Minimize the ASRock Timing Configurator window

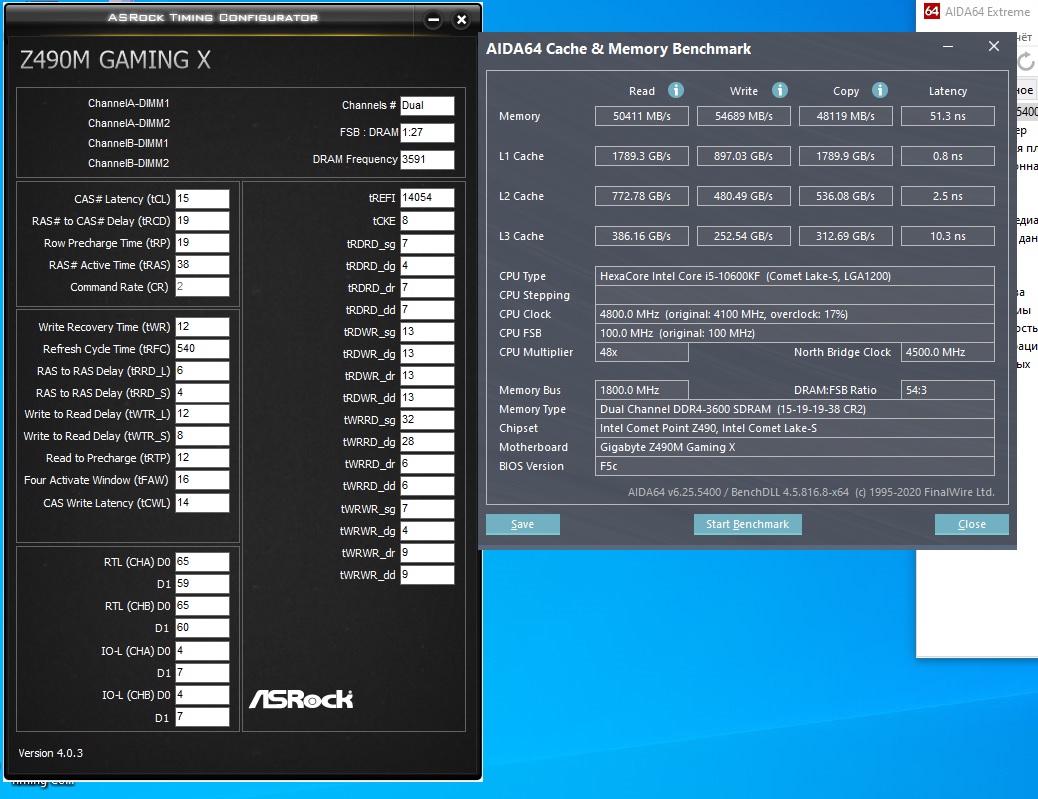[434, 20]
